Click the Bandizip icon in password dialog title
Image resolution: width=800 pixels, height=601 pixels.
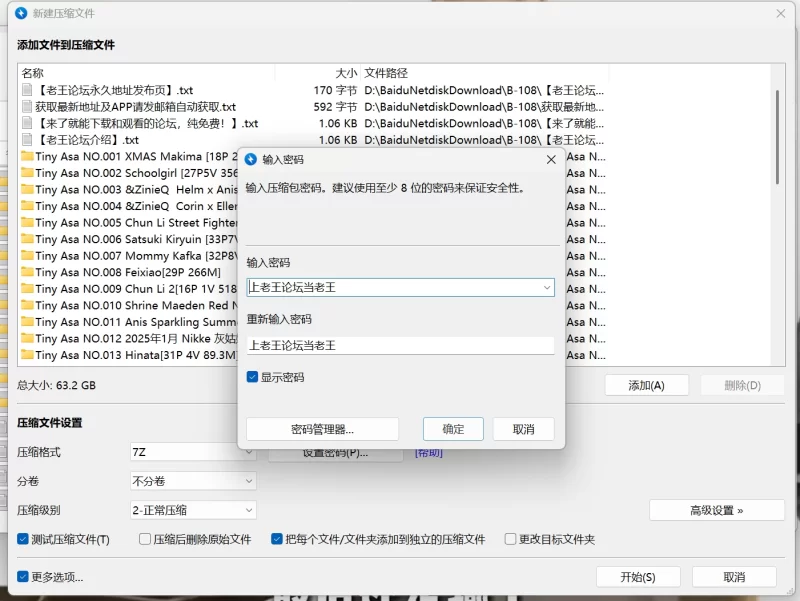251,159
